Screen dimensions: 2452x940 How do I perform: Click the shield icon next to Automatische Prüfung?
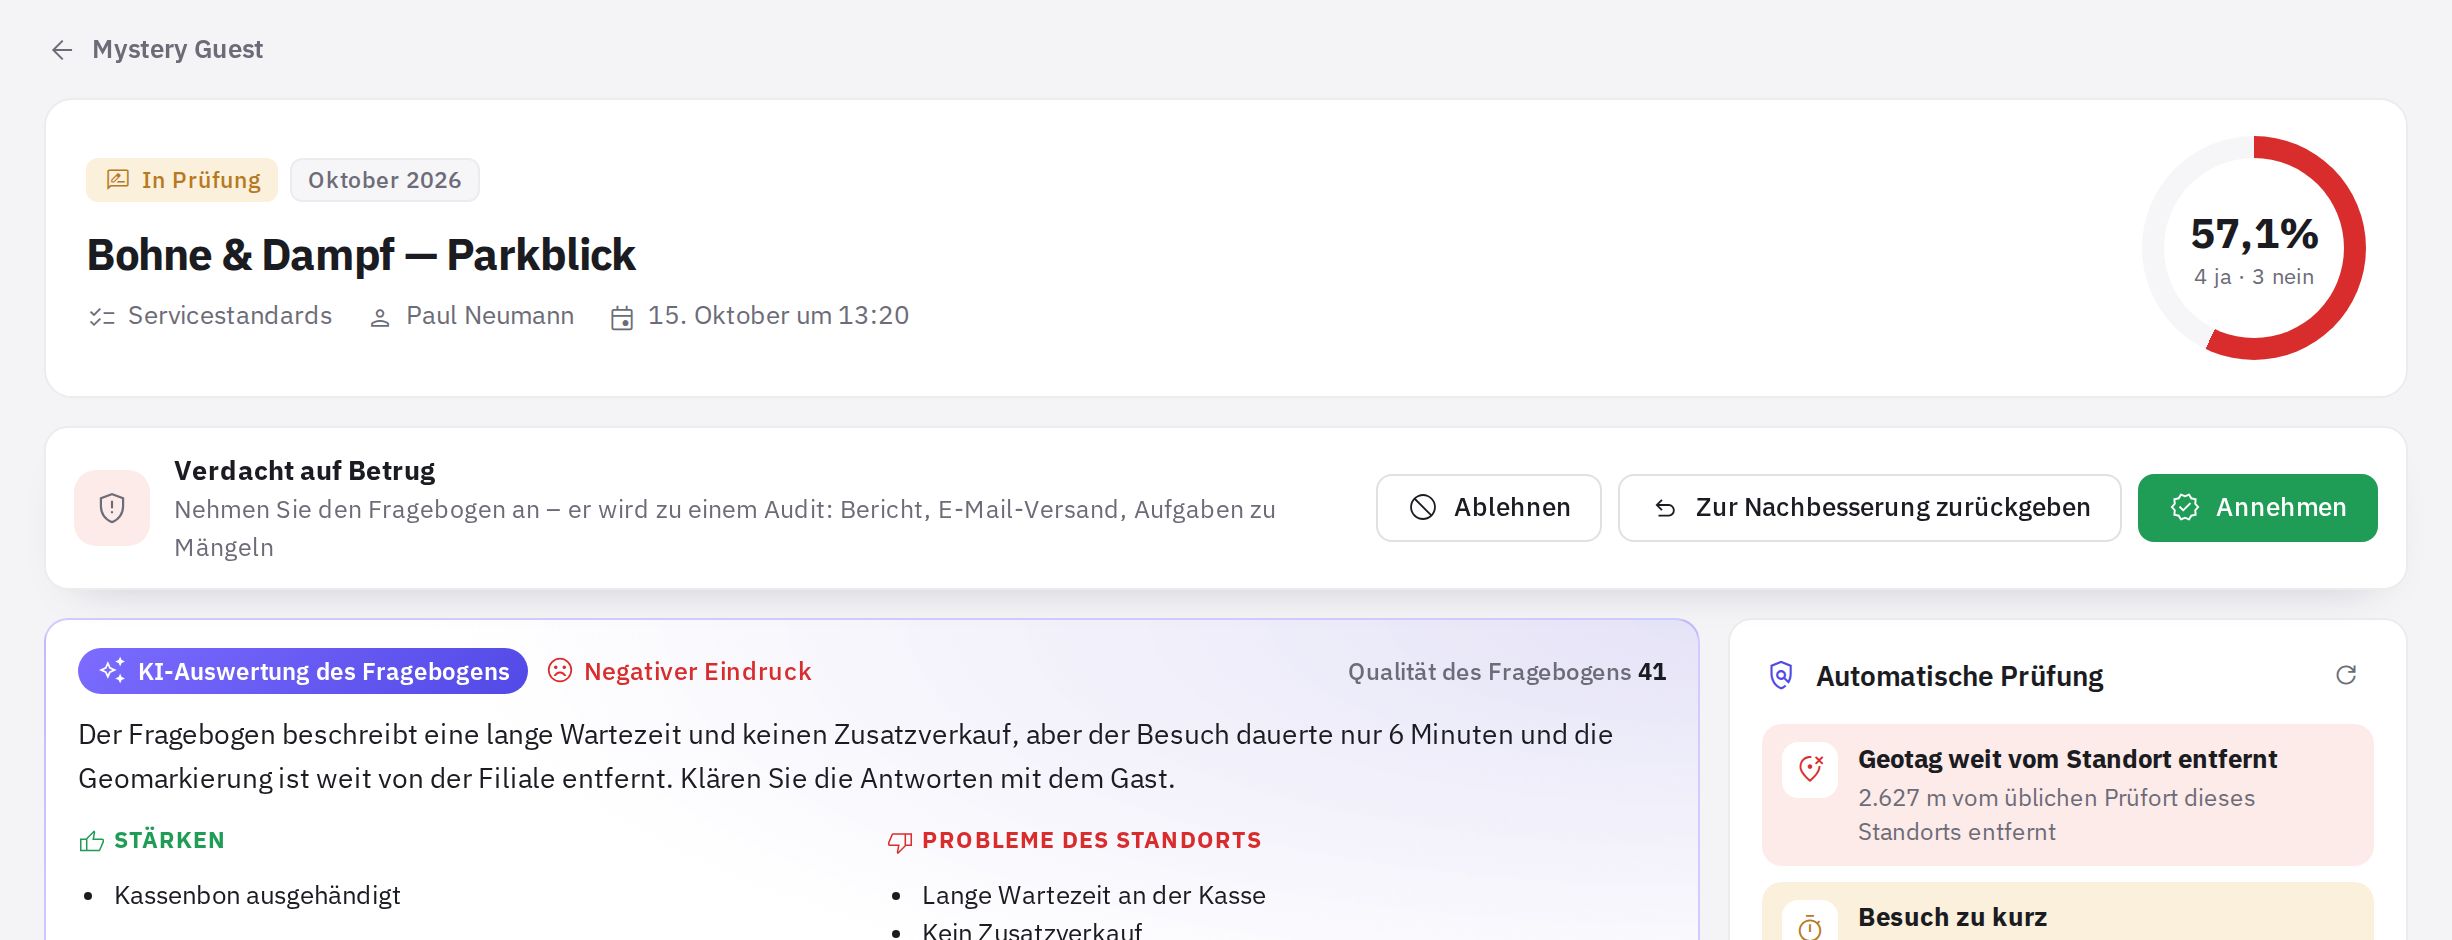(x=1781, y=676)
